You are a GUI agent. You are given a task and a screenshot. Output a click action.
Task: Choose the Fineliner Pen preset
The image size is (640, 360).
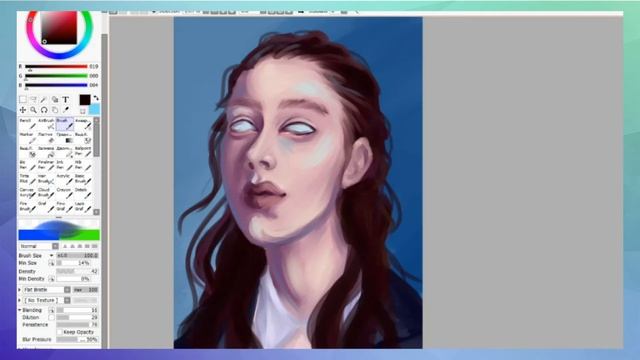[47, 165]
